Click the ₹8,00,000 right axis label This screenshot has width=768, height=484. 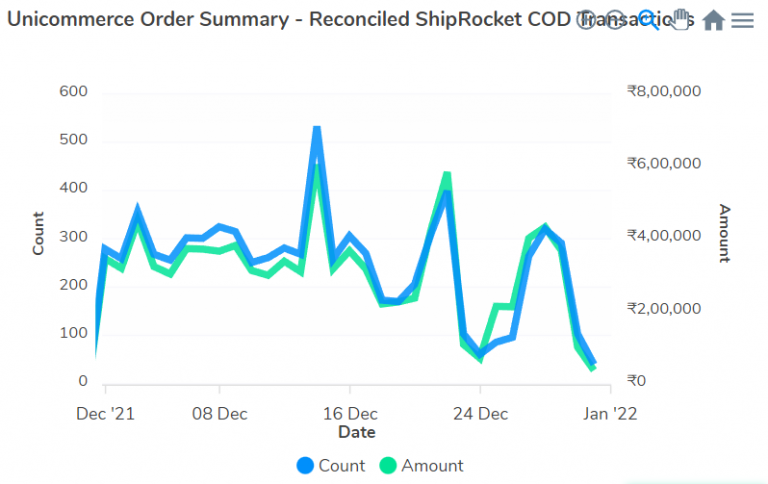tap(664, 92)
